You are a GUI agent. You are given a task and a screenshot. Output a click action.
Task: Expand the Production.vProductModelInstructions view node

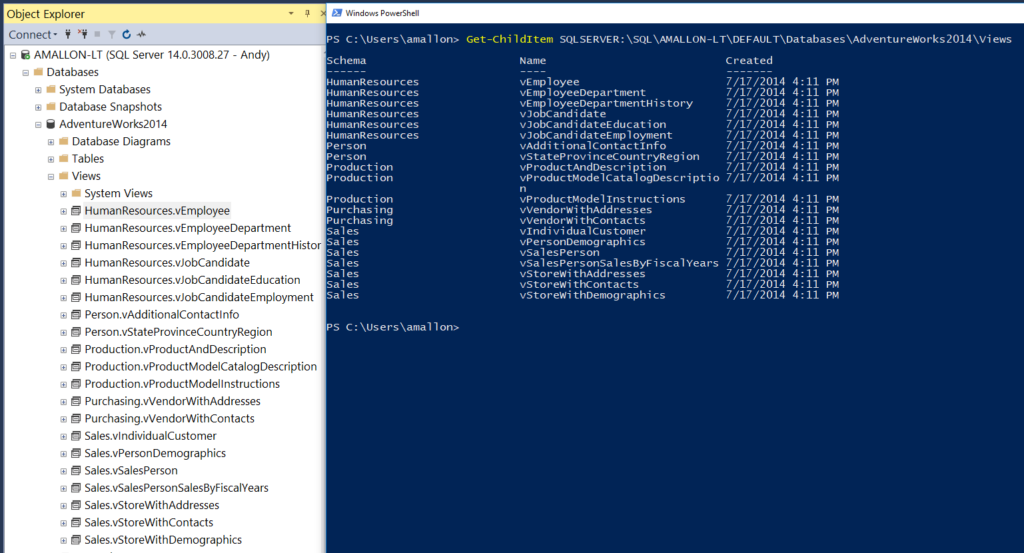pos(63,385)
